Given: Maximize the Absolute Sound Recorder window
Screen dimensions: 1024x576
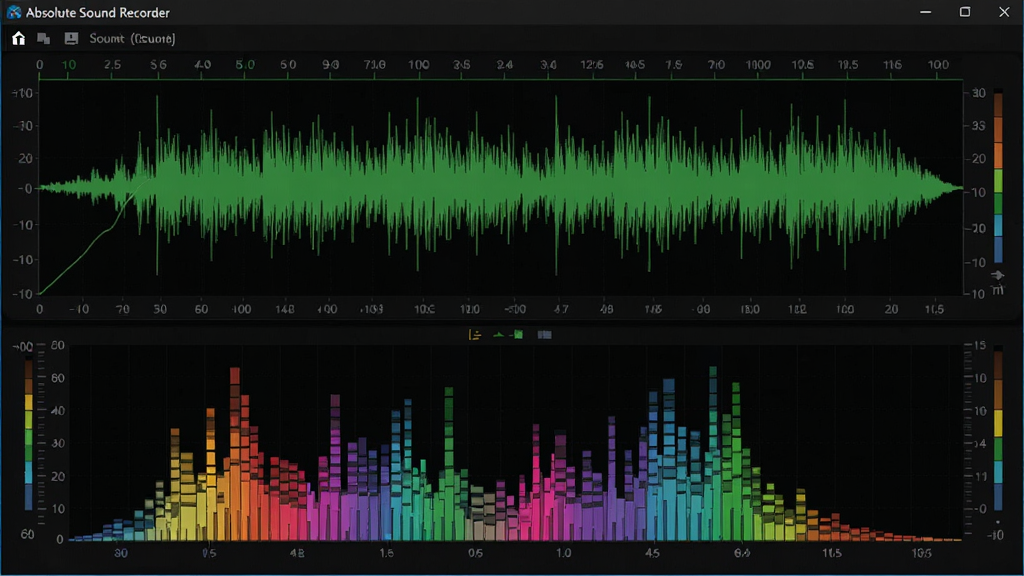Looking at the screenshot, I should click(x=965, y=12).
